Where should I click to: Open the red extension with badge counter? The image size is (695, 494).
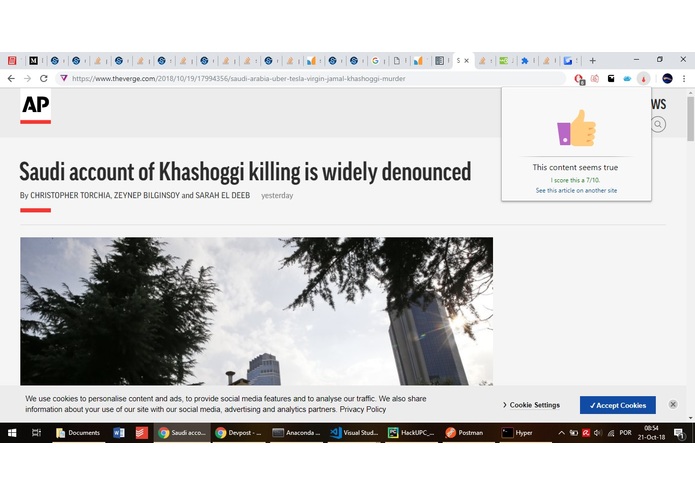pos(579,79)
